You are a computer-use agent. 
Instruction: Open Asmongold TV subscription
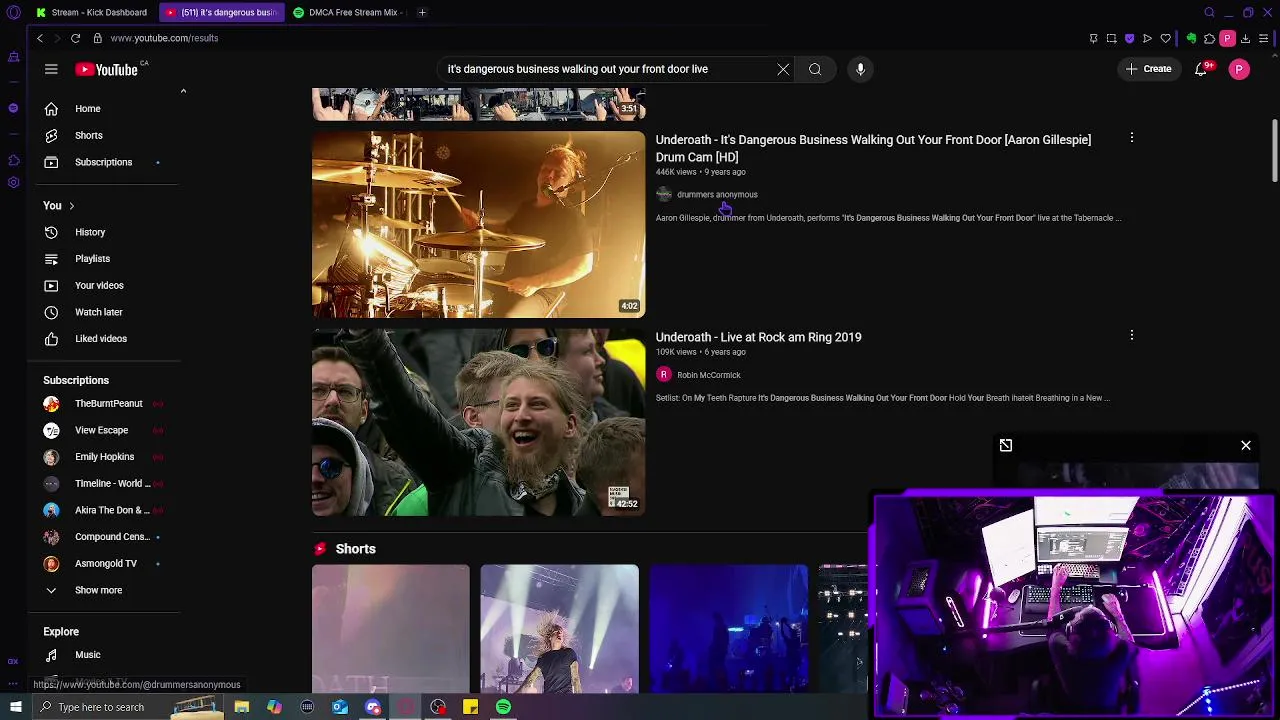tap(106, 564)
